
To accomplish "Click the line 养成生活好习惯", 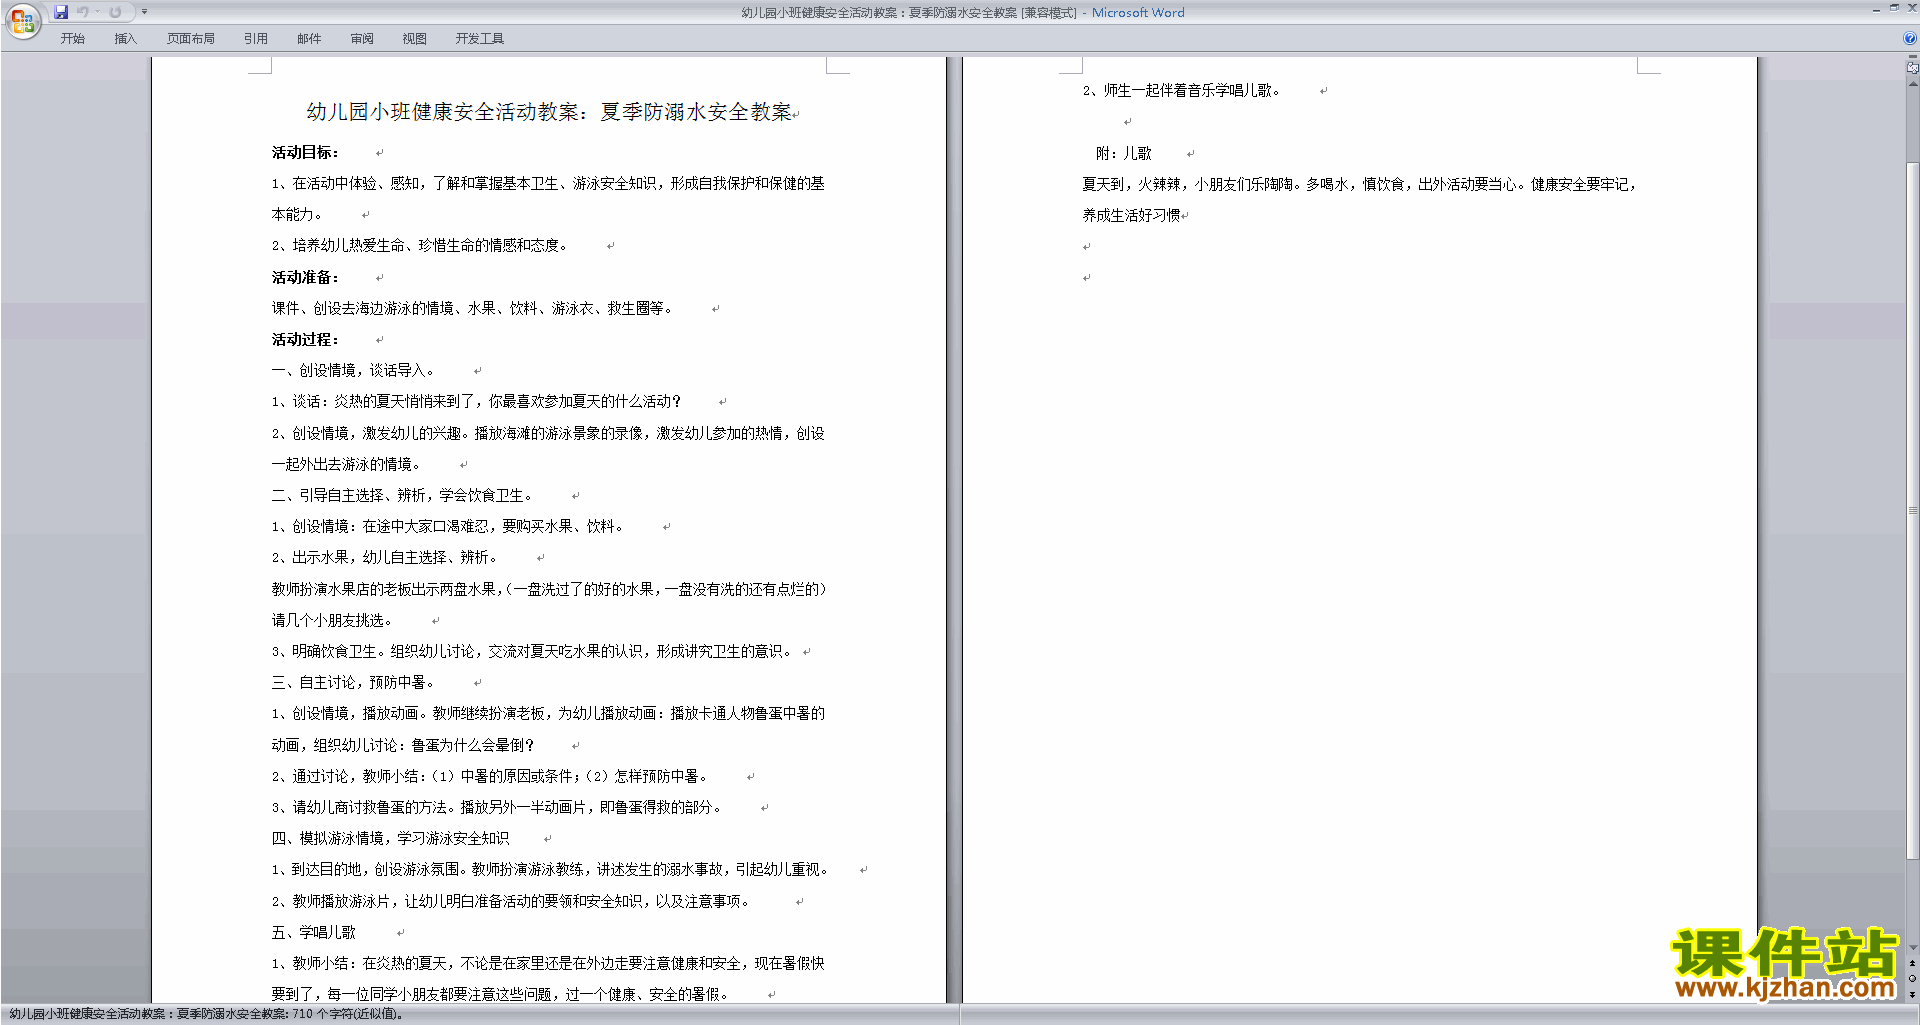I will [1132, 216].
